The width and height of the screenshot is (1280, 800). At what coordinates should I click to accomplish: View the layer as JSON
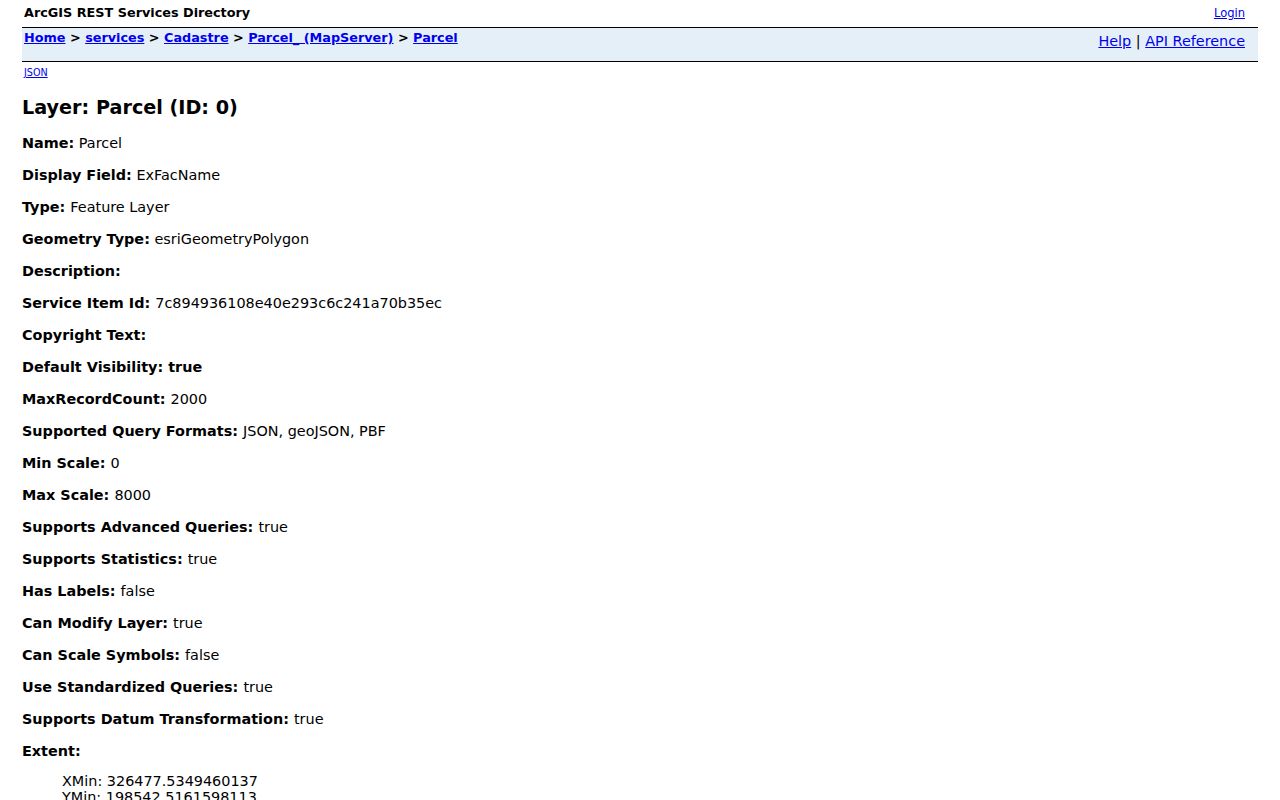pyautogui.click(x=36, y=72)
